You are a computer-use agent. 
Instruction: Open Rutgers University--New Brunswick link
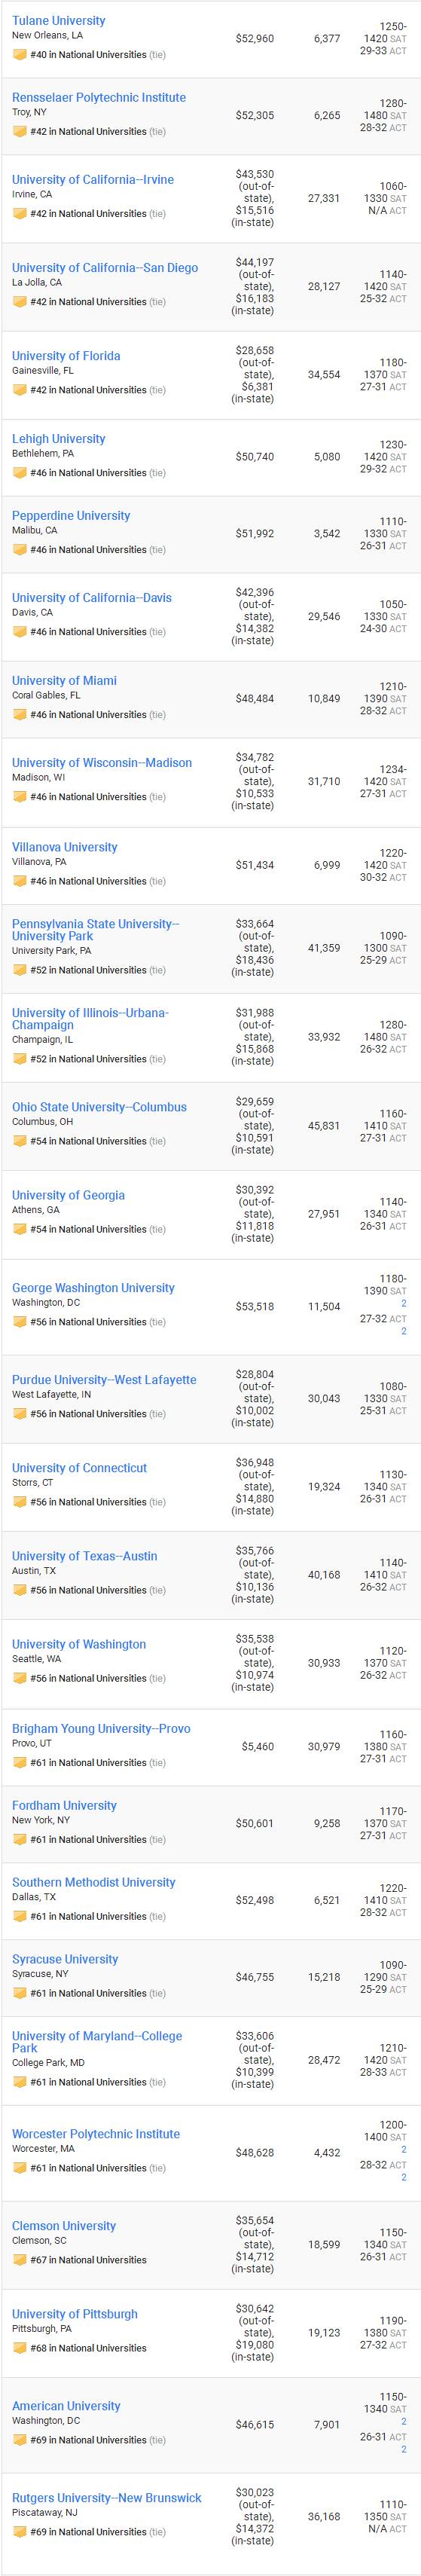click(x=107, y=2498)
